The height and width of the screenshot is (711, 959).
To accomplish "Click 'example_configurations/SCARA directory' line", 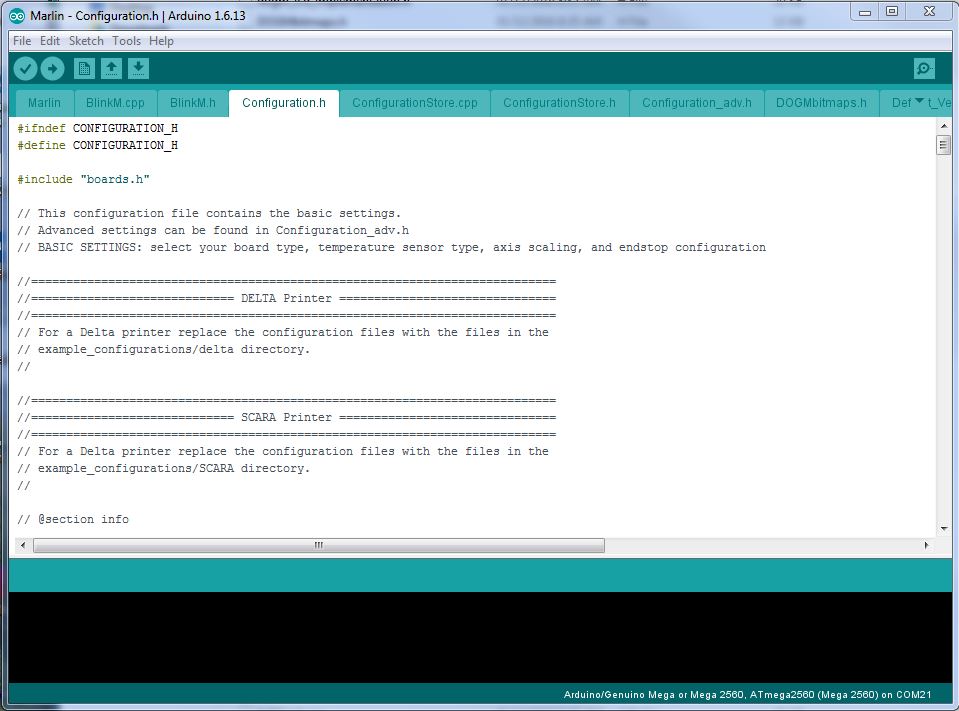I will (164, 468).
